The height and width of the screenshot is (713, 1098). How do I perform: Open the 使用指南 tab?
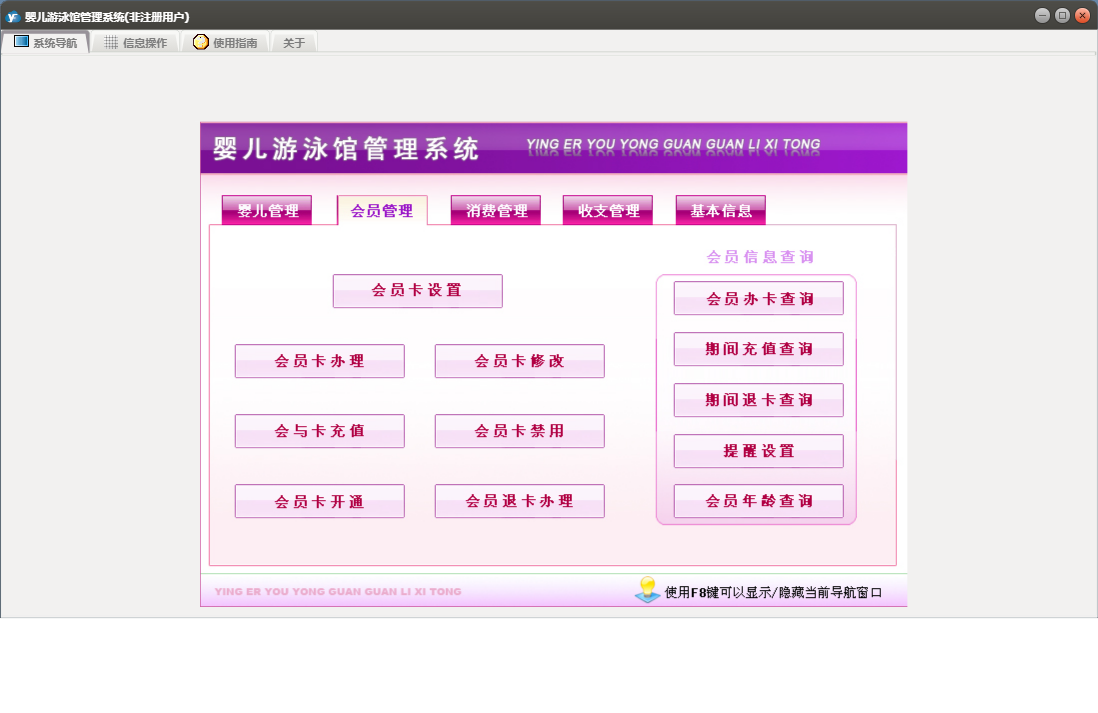coord(226,43)
